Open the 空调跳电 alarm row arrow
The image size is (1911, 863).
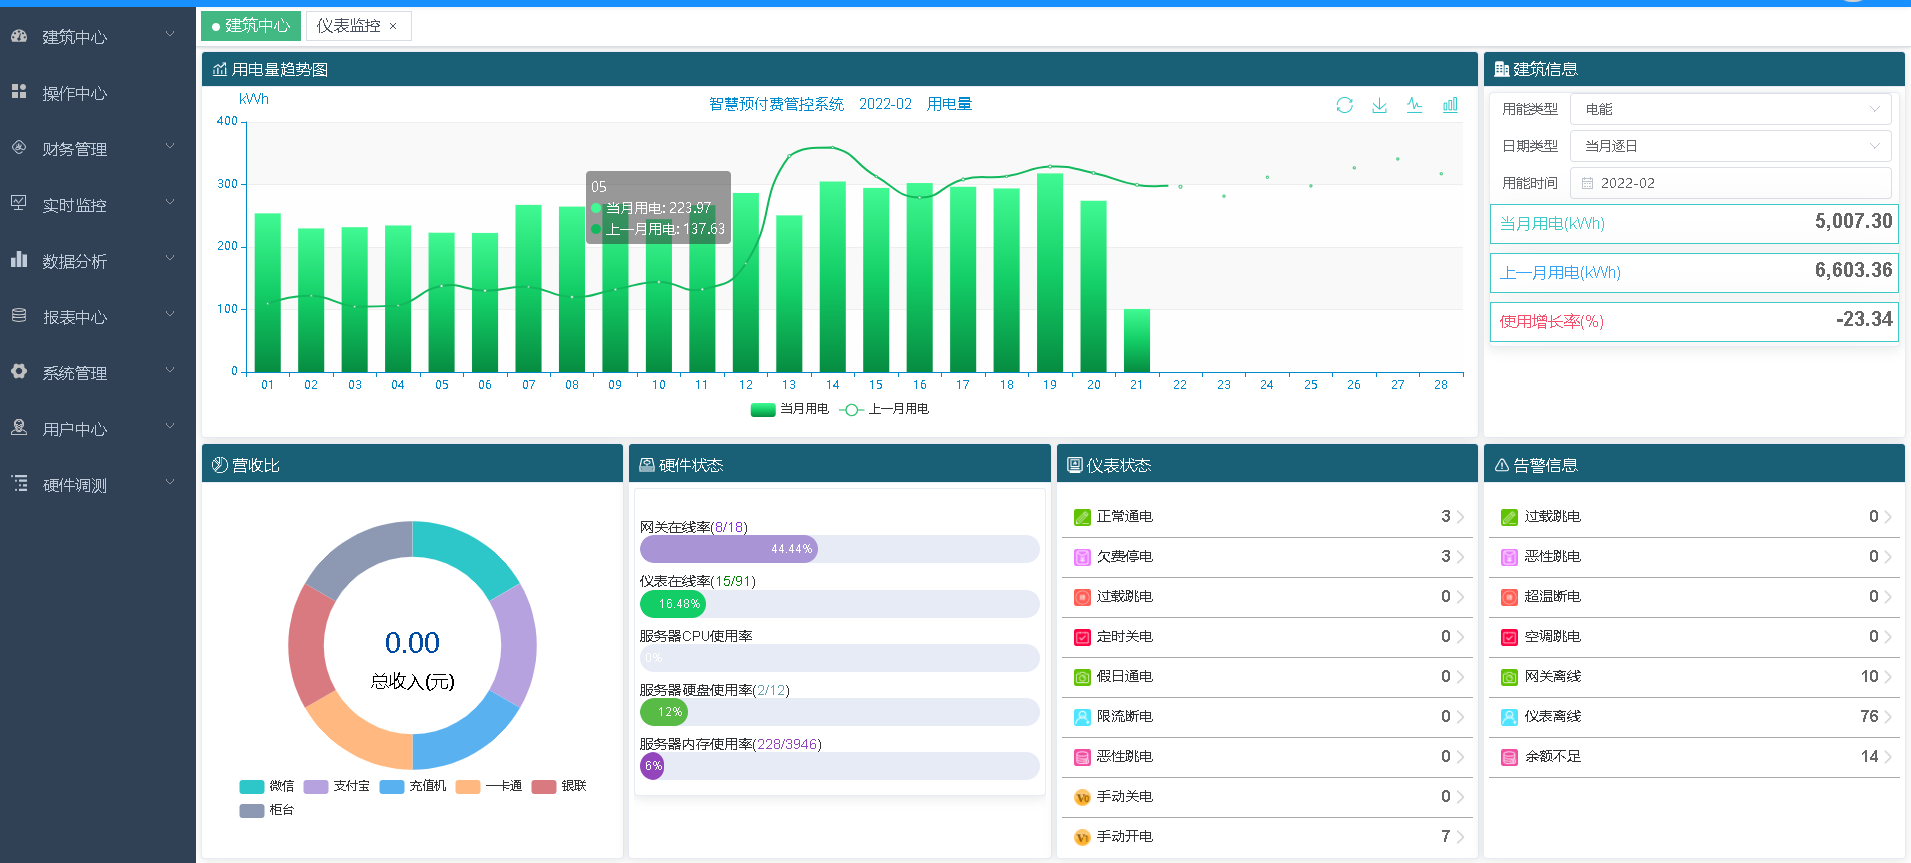pyautogui.click(x=1888, y=637)
